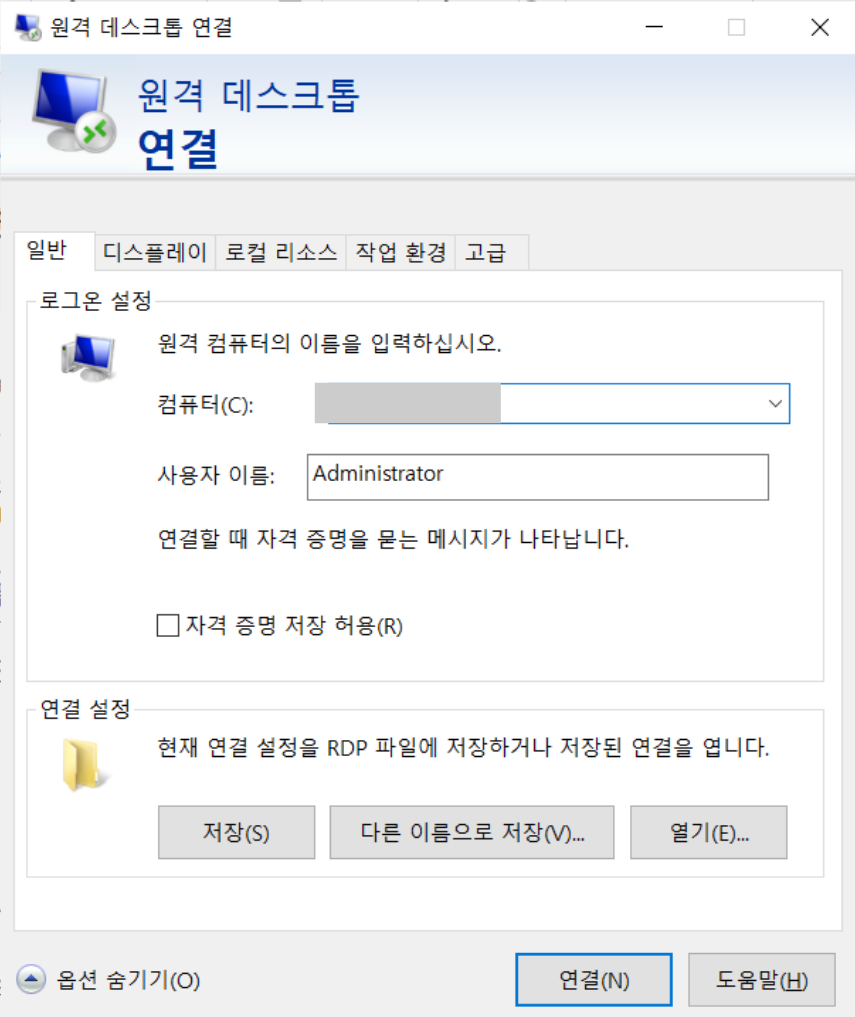
Task: Open help with 도움말(H) button
Action: tap(762, 979)
